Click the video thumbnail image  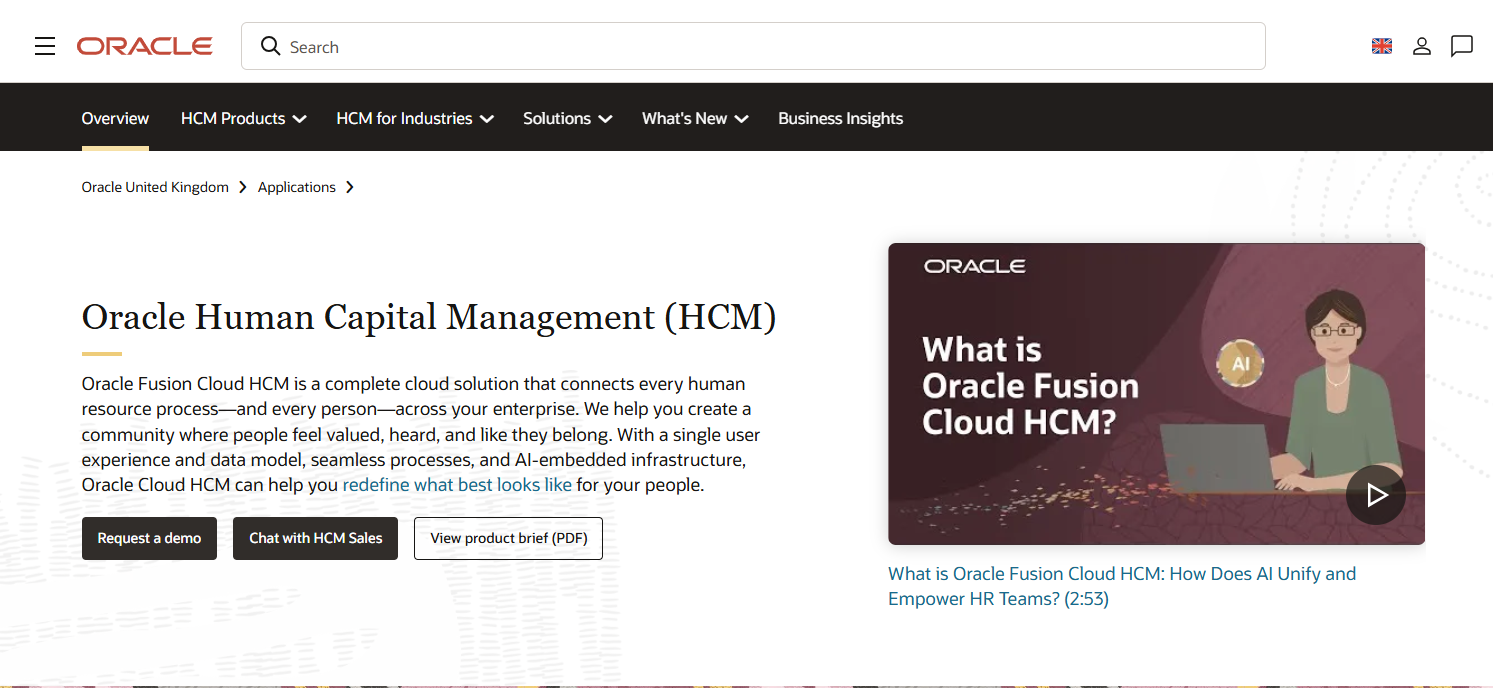pos(1156,394)
